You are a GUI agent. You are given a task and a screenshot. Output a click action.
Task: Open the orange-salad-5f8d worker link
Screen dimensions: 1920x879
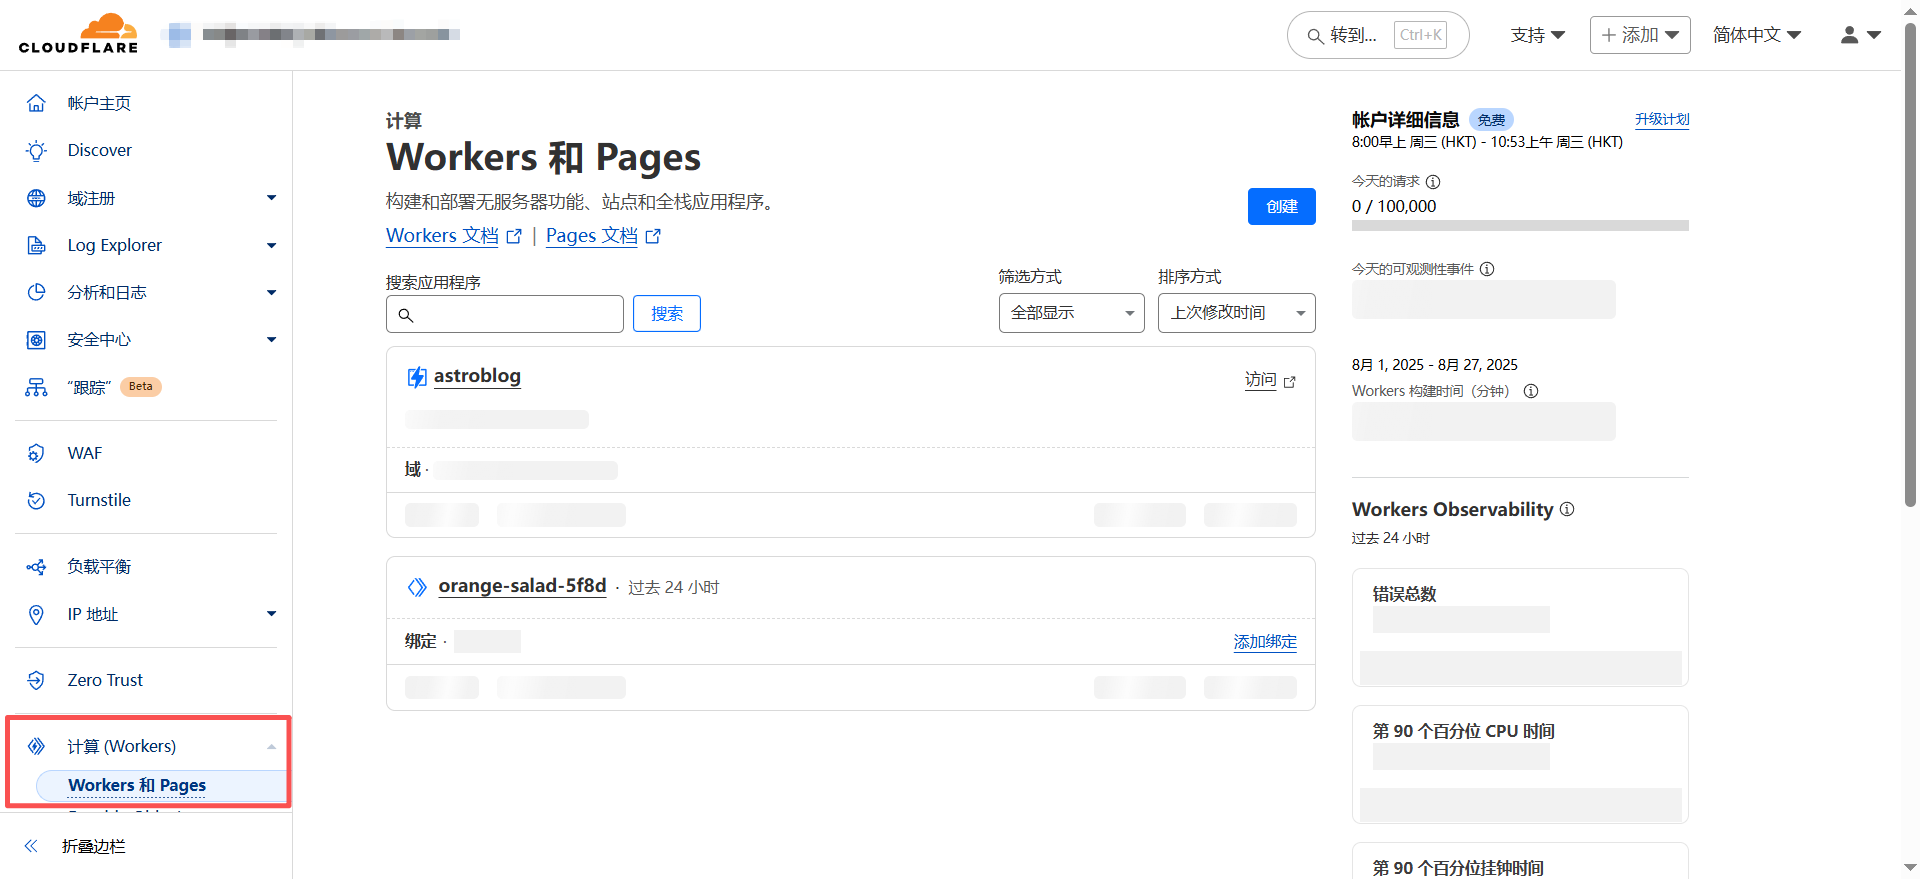coord(522,586)
